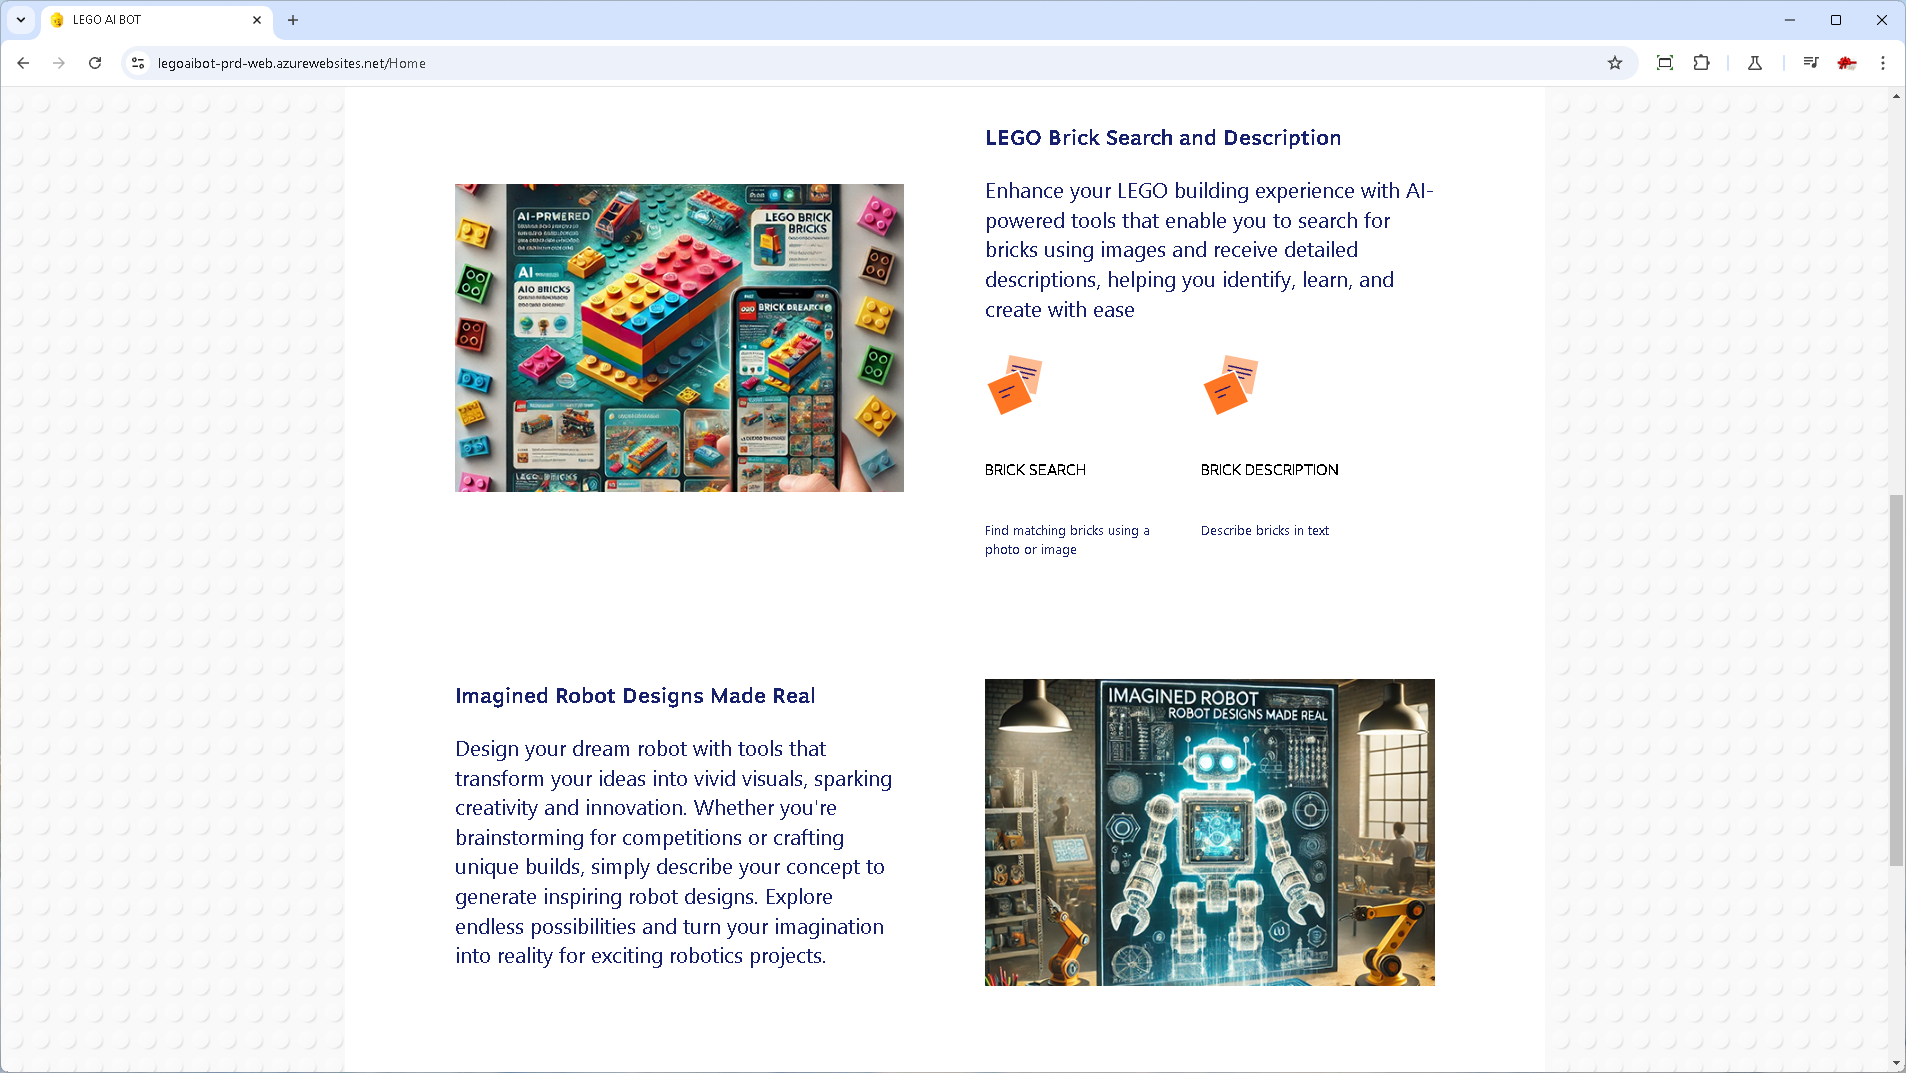Open the BRICK SEARCH link
Viewport: 1906px width, 1073px height.
(1035, 470)
